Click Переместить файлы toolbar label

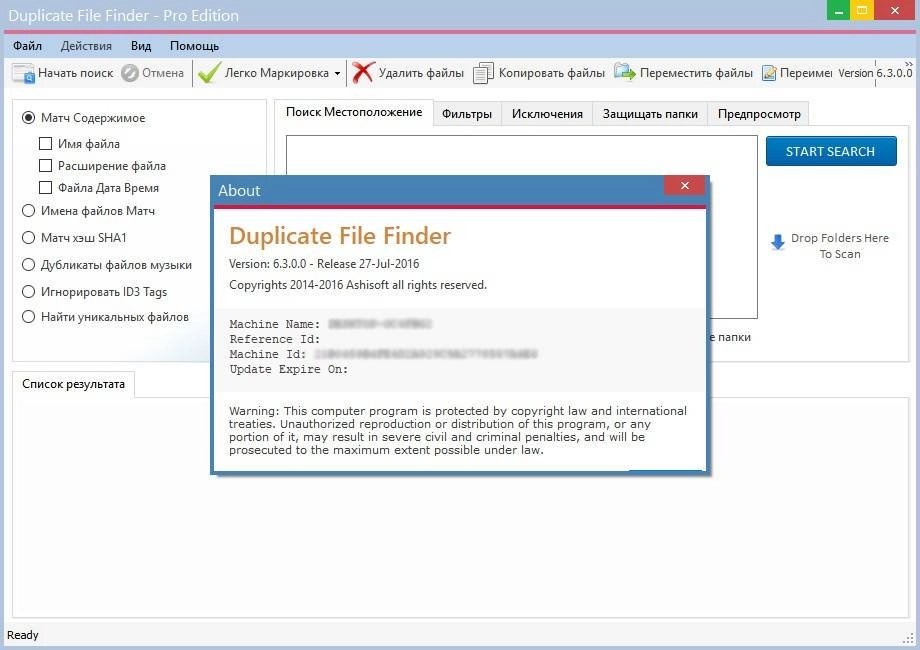point(696,73)
